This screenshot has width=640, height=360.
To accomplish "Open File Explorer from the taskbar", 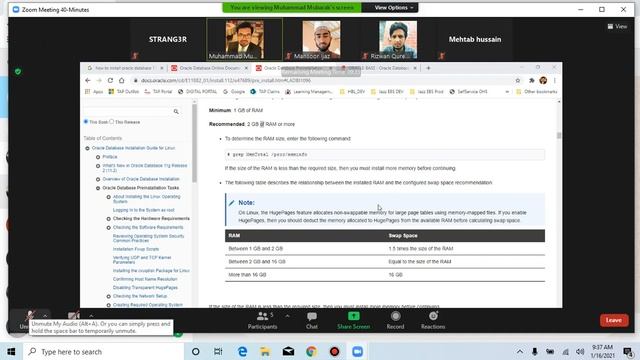I will point(265,351).
